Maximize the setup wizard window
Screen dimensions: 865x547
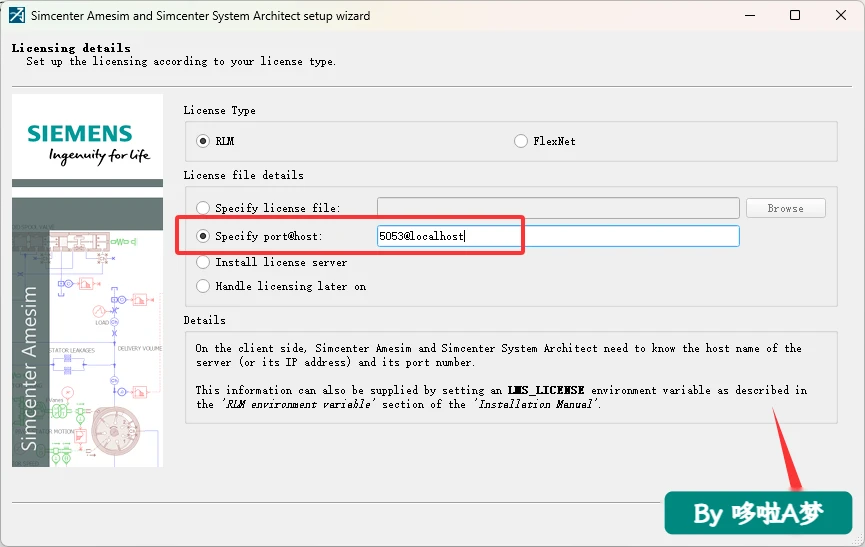coord(795,15)
